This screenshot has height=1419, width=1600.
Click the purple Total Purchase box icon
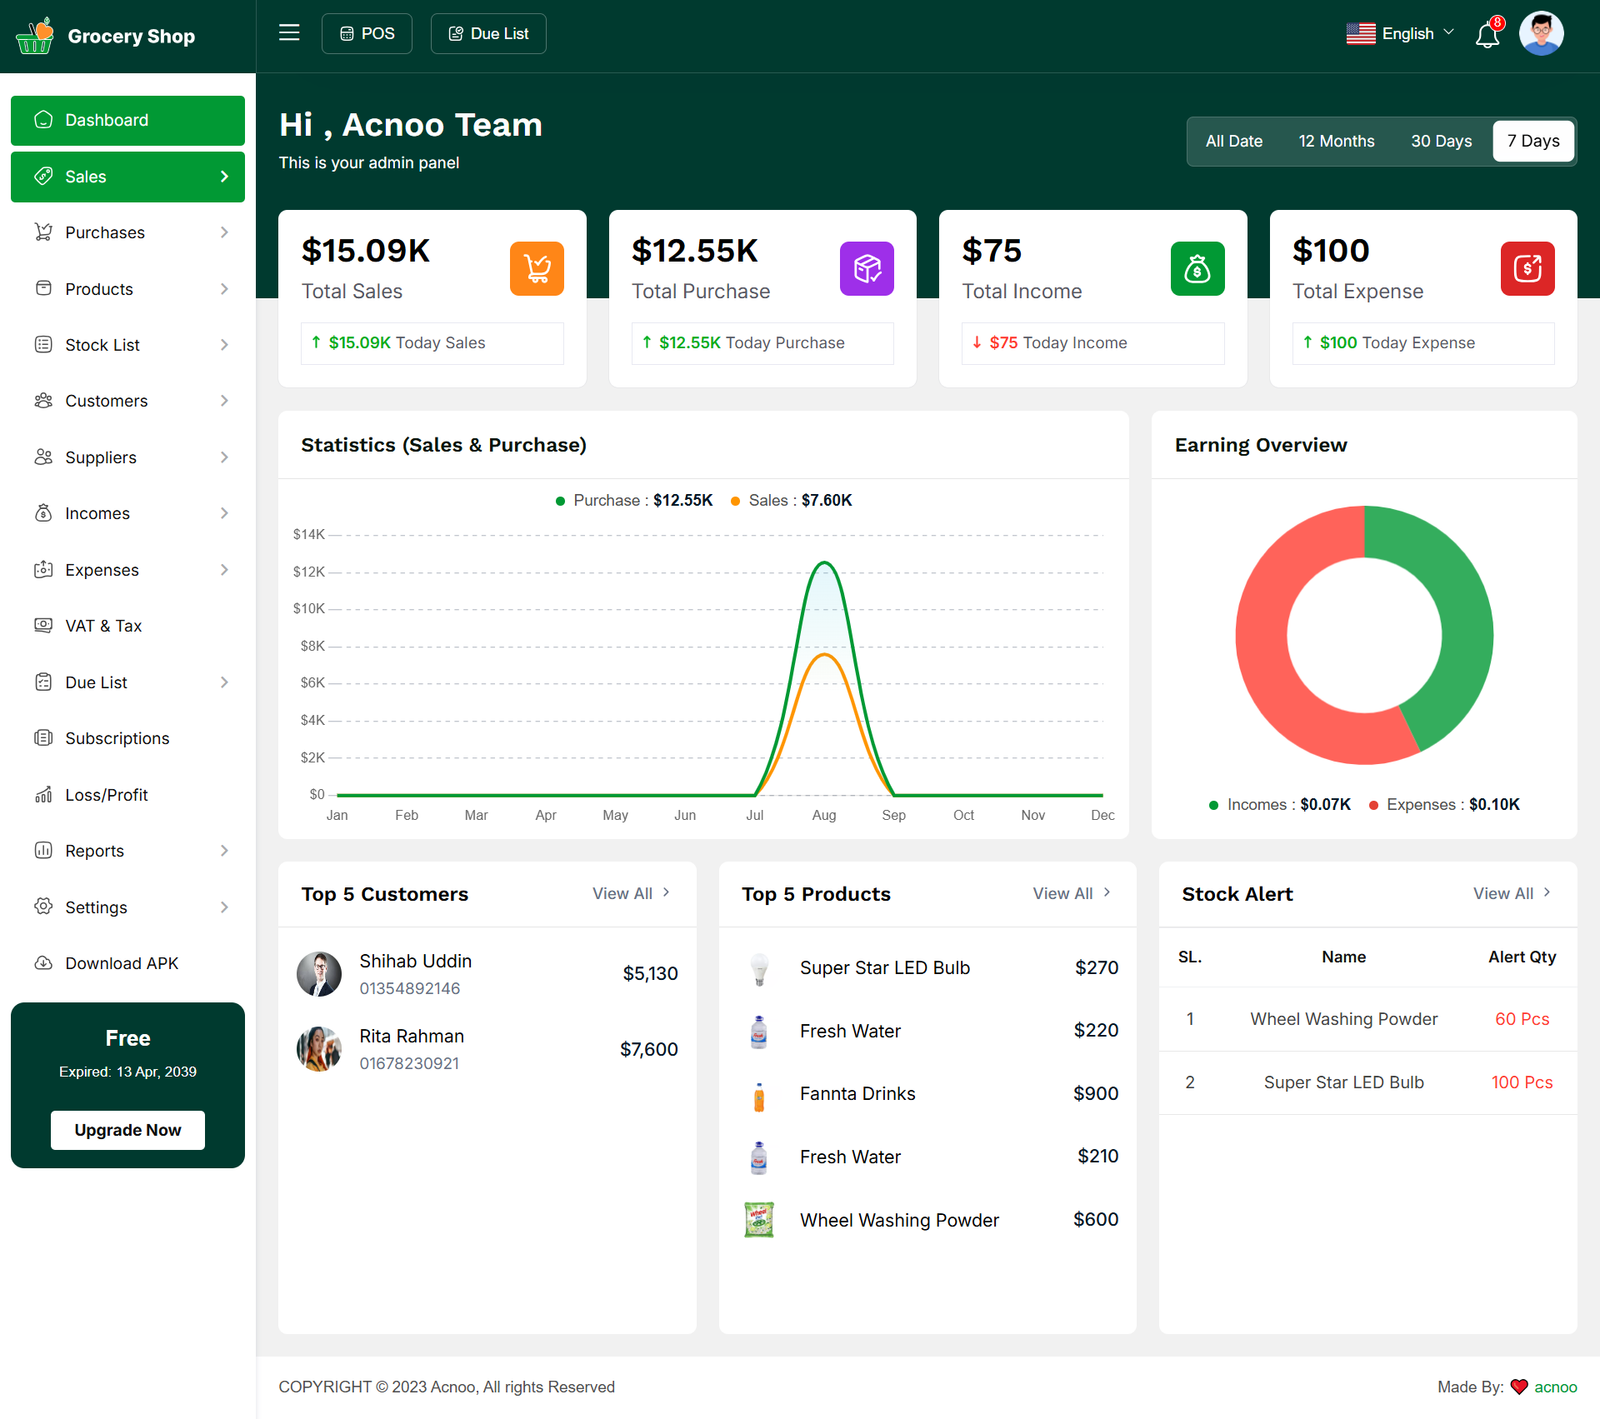point(867,269)
